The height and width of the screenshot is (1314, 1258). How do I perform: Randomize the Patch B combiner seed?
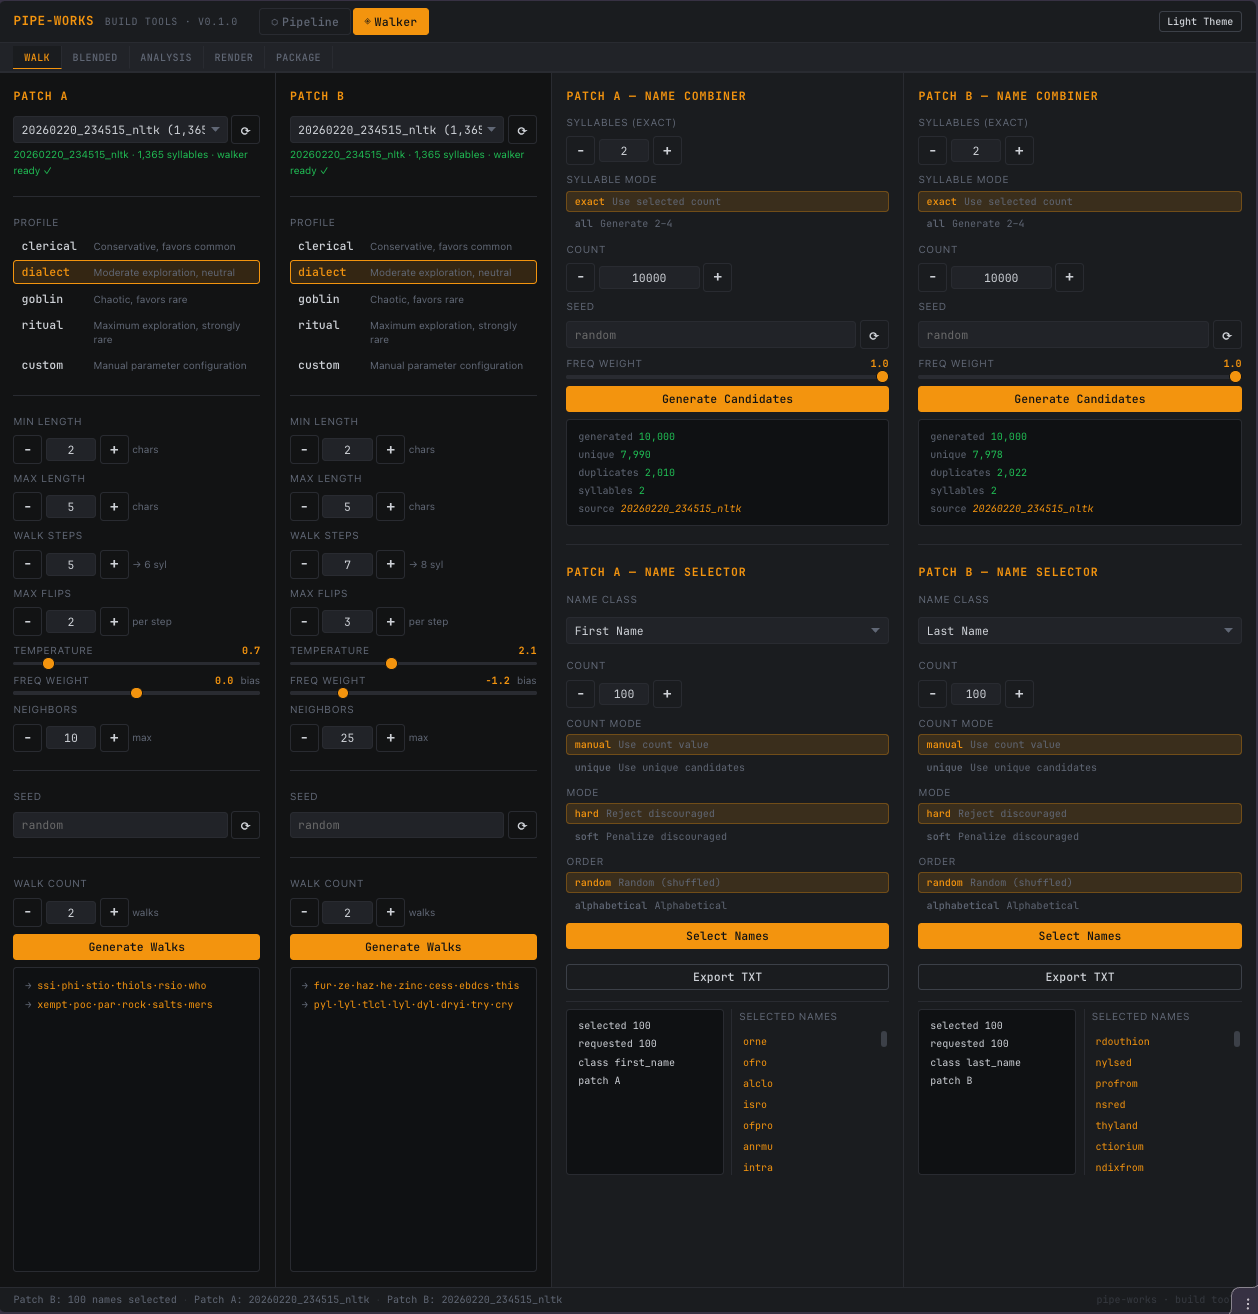1227,335
